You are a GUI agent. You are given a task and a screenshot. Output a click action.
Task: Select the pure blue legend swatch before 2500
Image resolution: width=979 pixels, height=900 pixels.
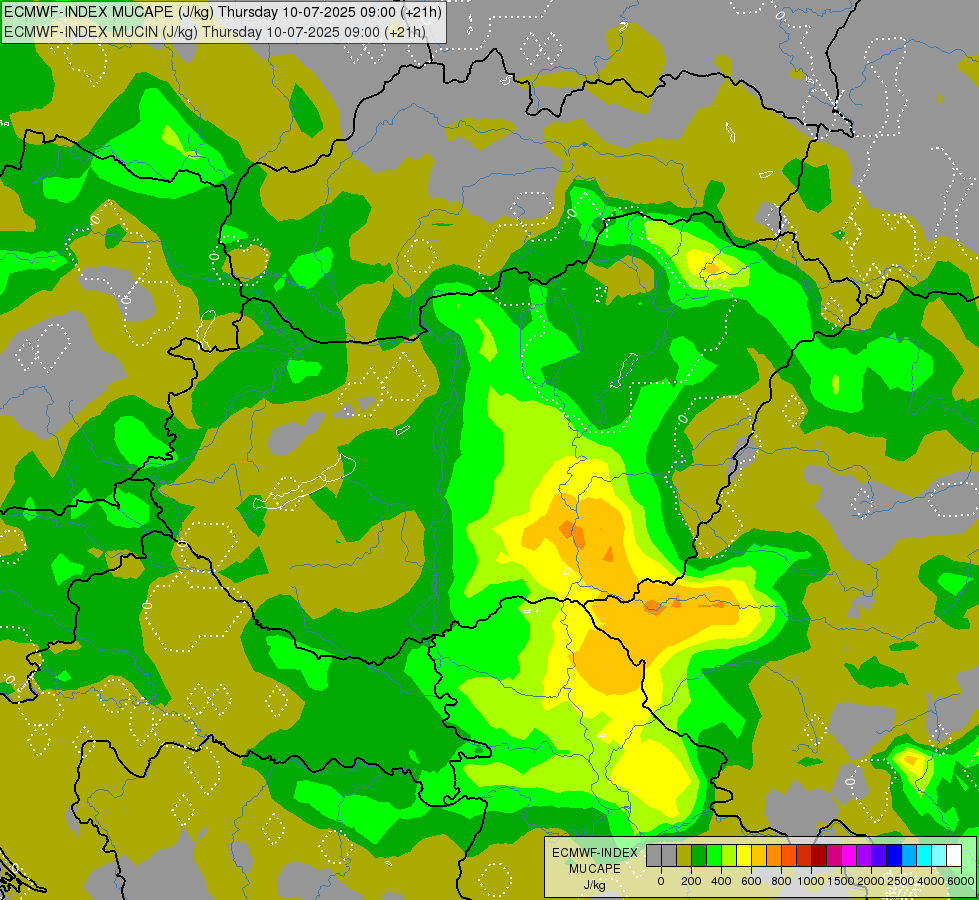[895, 855]
